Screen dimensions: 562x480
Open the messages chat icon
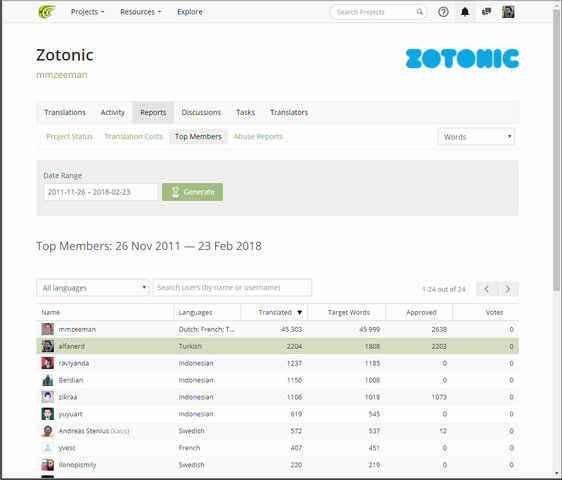click(486, 12)
